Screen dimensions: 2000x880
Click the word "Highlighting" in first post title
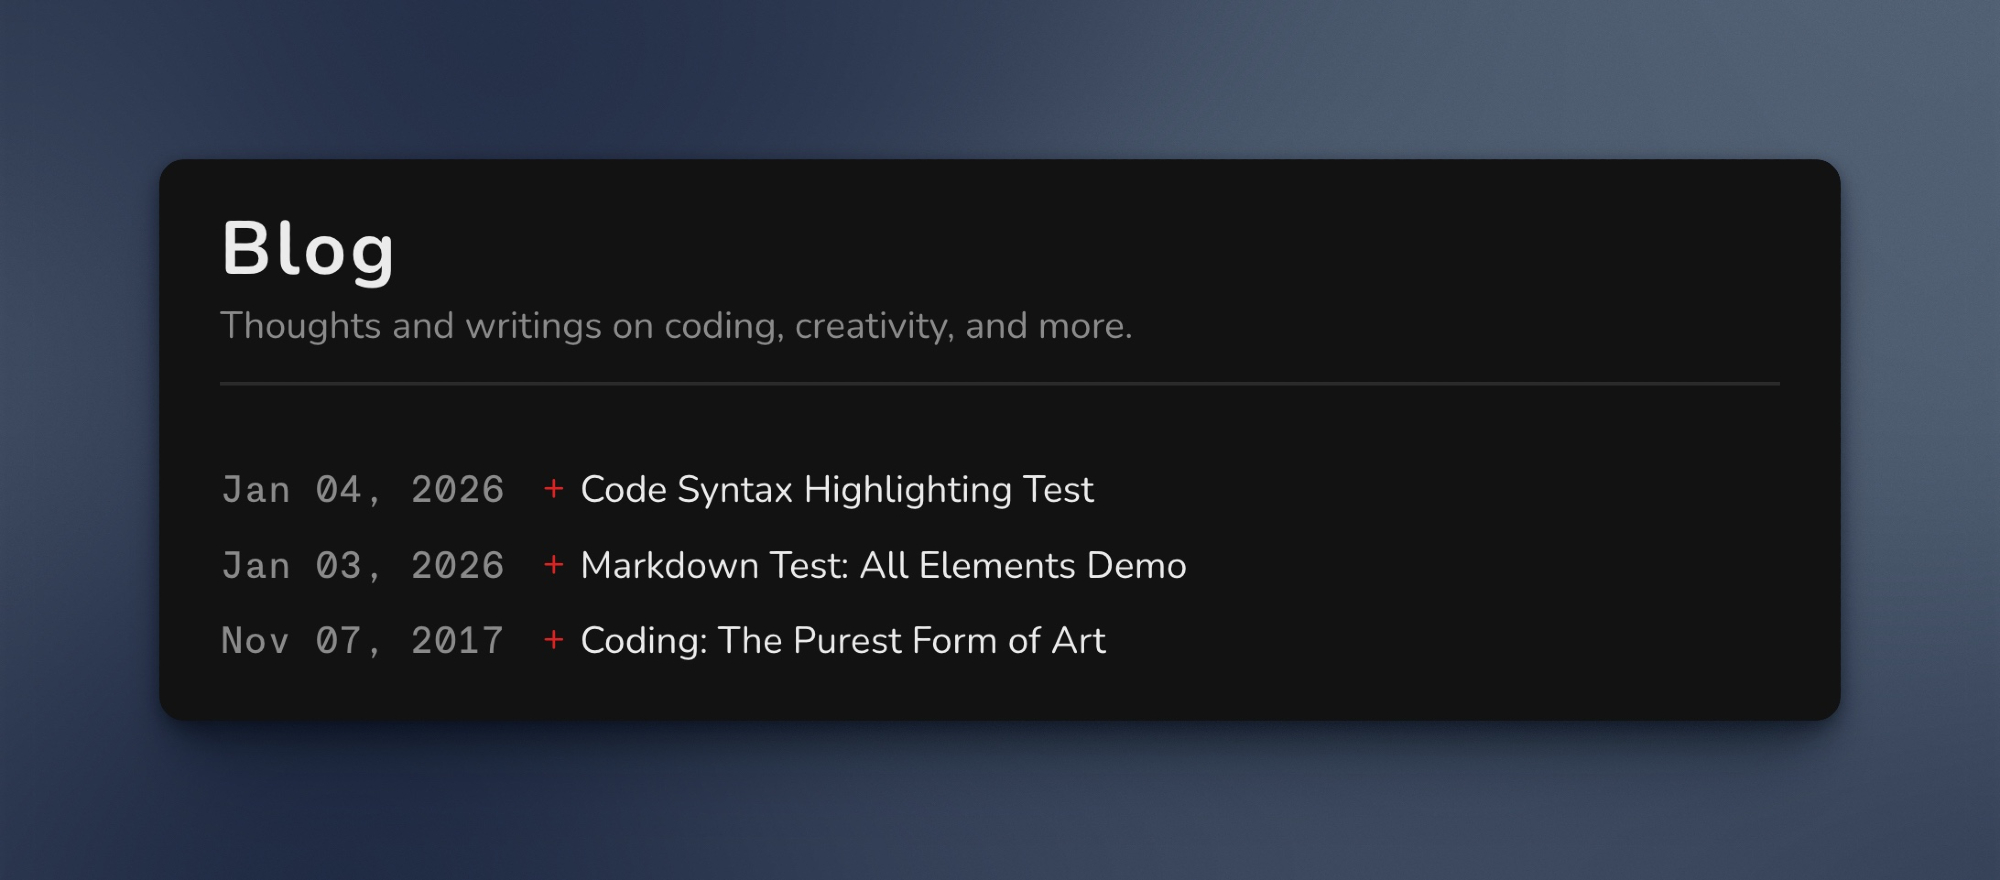click(907, 490)
